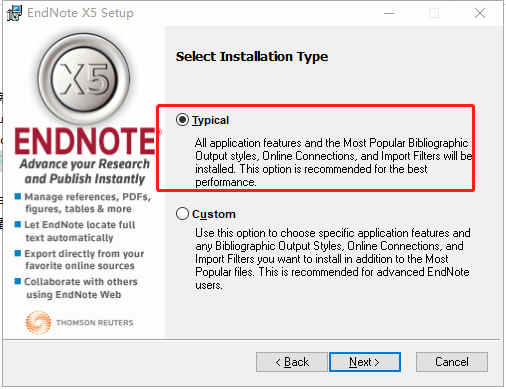Click the red ENDNOTE wordmark
Viewport: 506px width, 389px height.
click(x=85, y=141)
